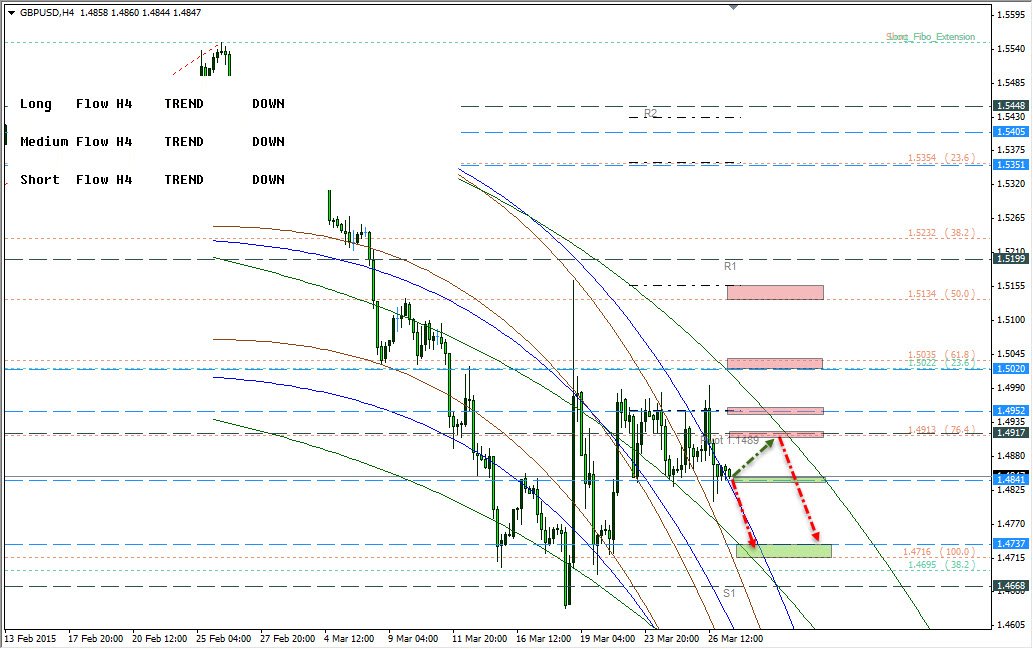Select Fibonacci label 1.4913 (76.4)

point(941,430)
